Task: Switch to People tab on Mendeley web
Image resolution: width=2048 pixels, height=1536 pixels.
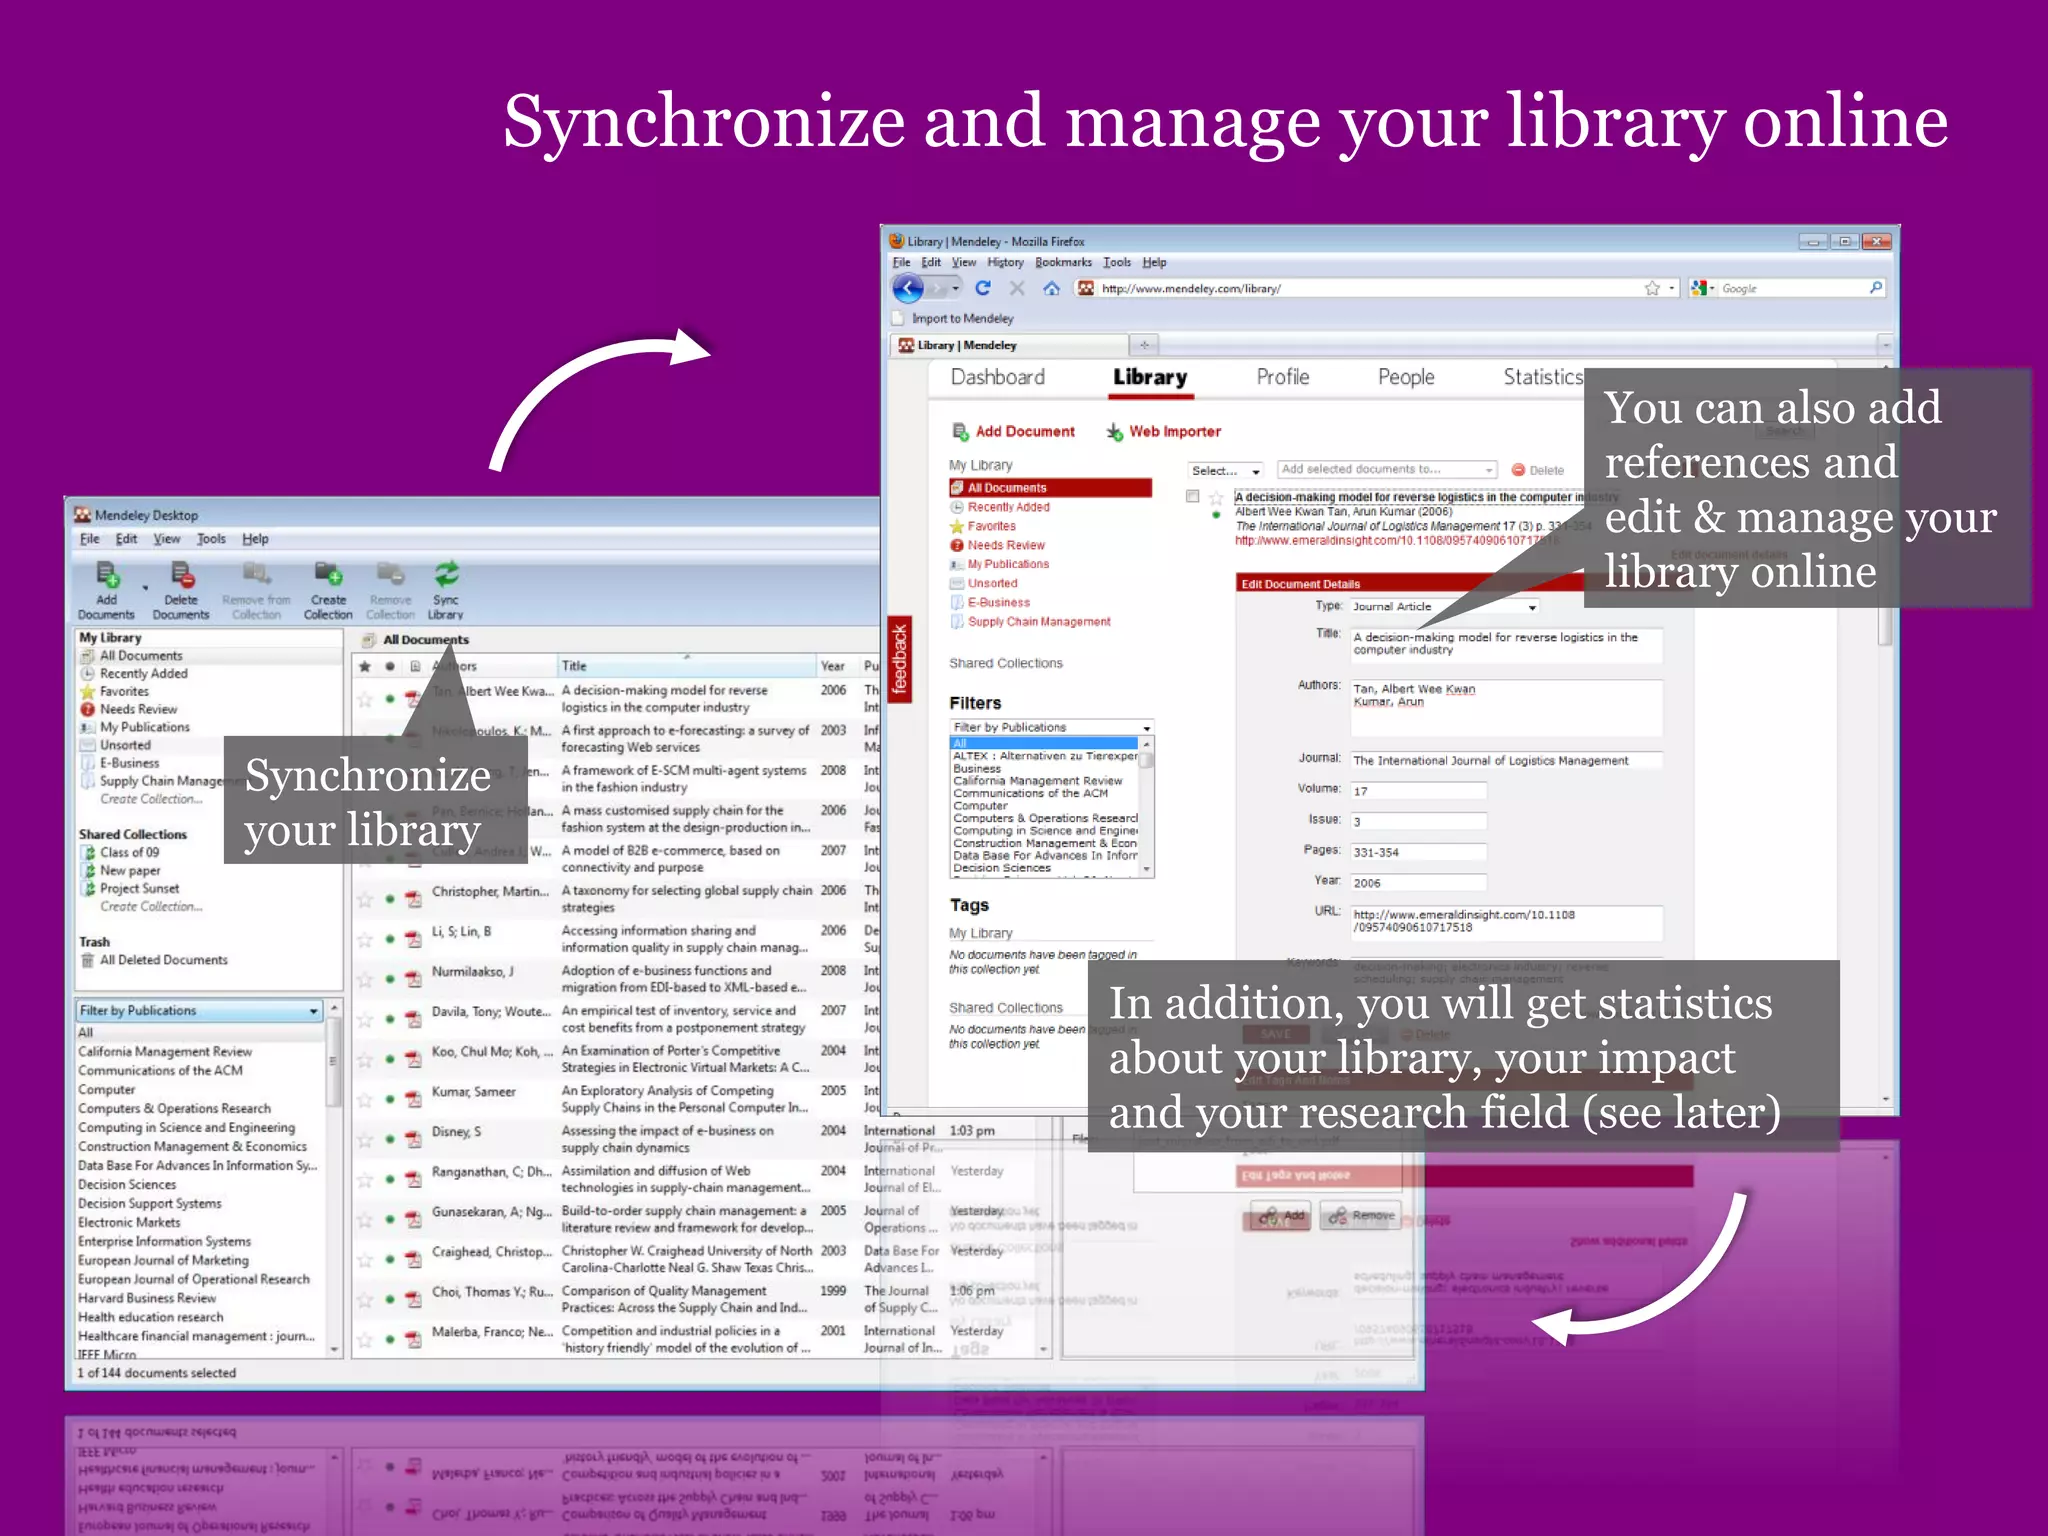Action: point(1406,377)
